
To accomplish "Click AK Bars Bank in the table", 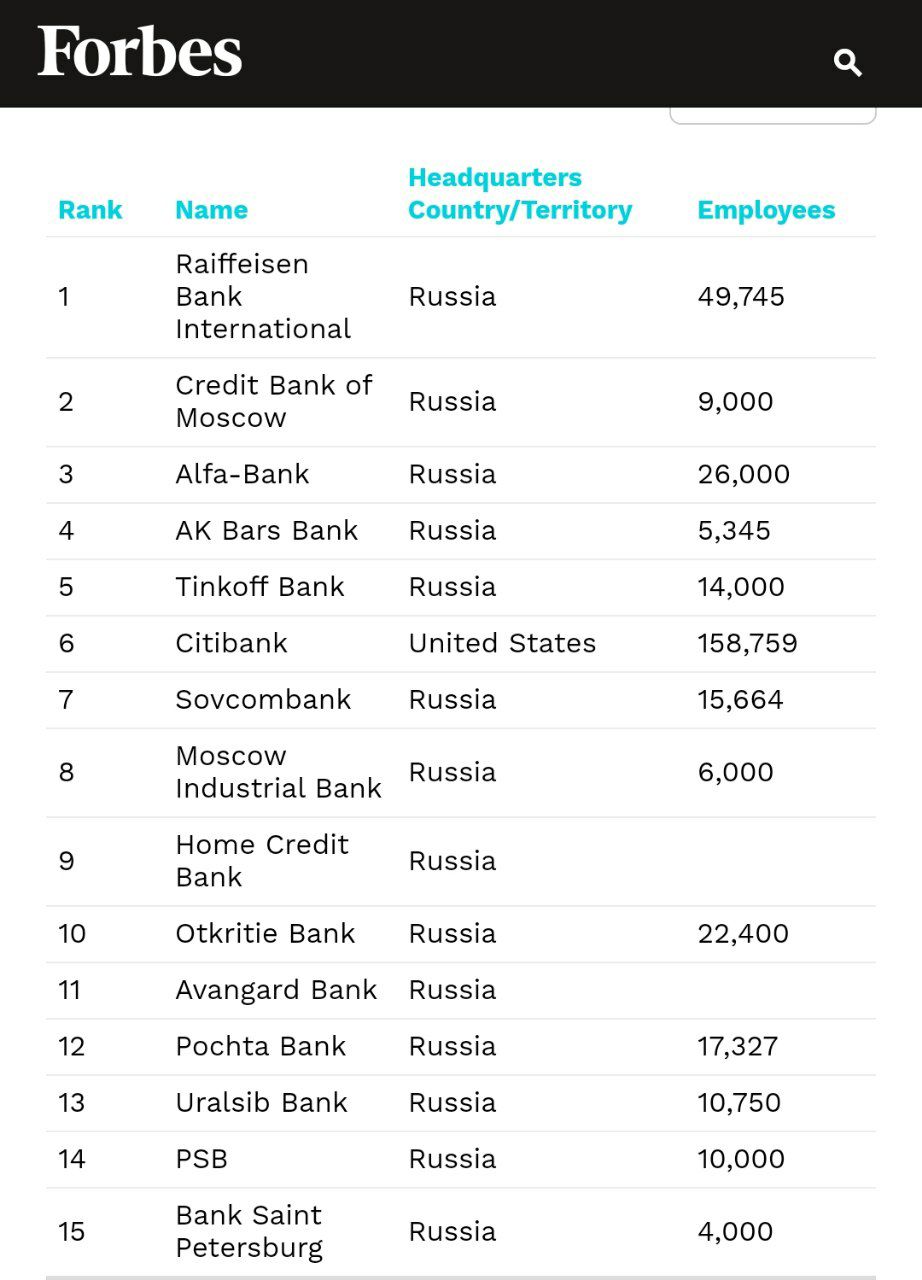I will [267, 531].
